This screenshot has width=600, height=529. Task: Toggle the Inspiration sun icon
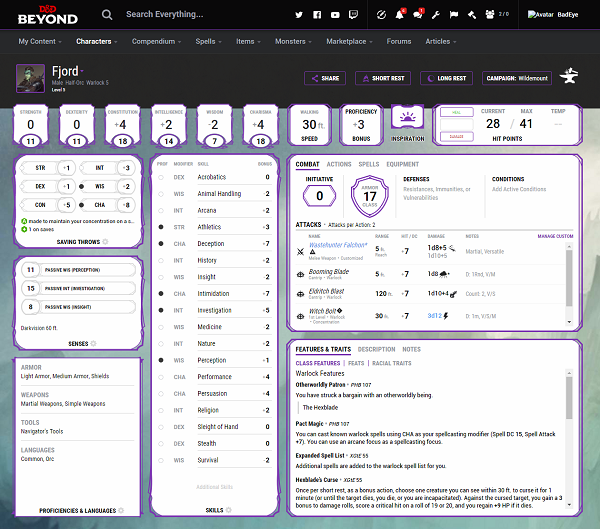pyautogui.click(x=408, y=117)
